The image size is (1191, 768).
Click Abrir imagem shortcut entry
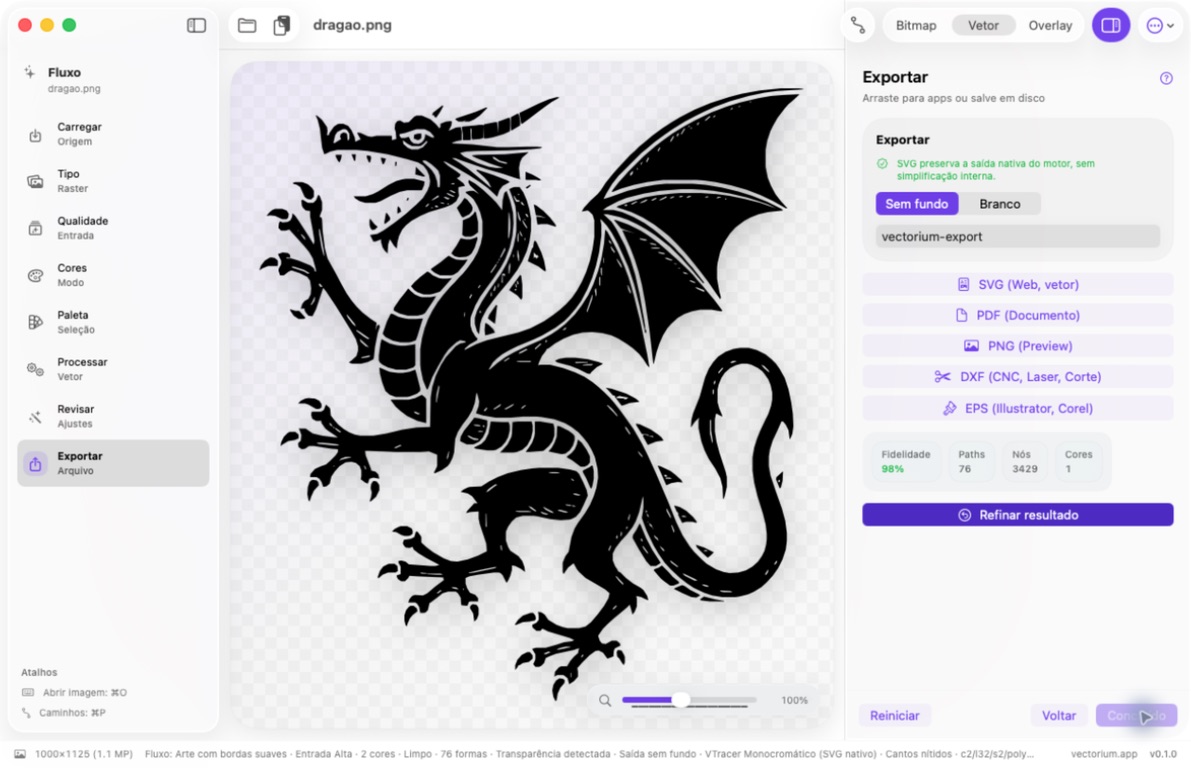[x=74, y=693]
